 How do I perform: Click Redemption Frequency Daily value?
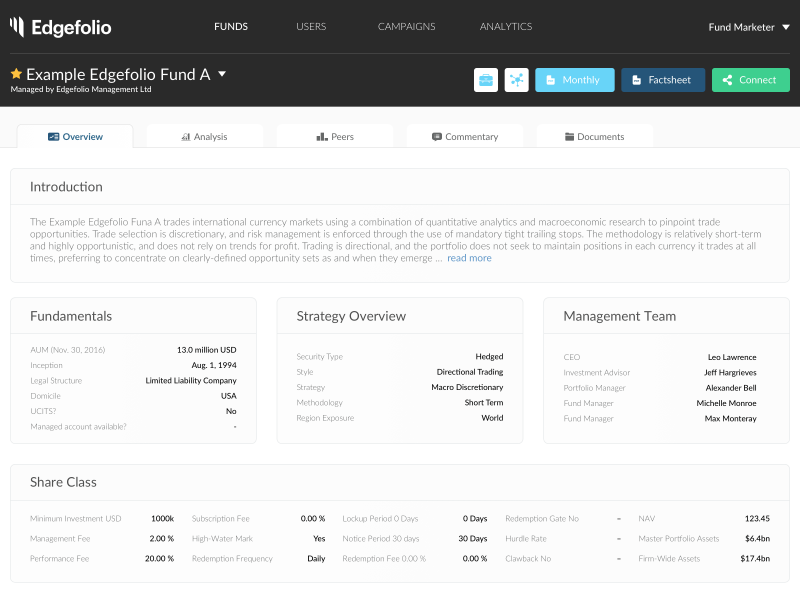316,559
